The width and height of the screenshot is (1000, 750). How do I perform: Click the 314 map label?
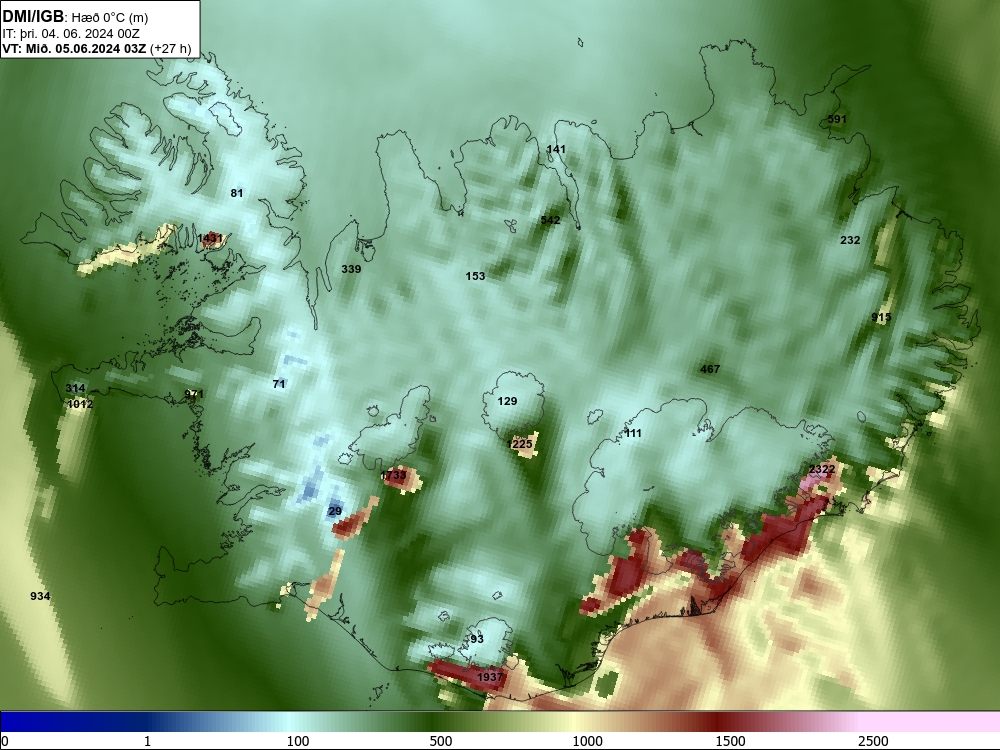(75, 388)
